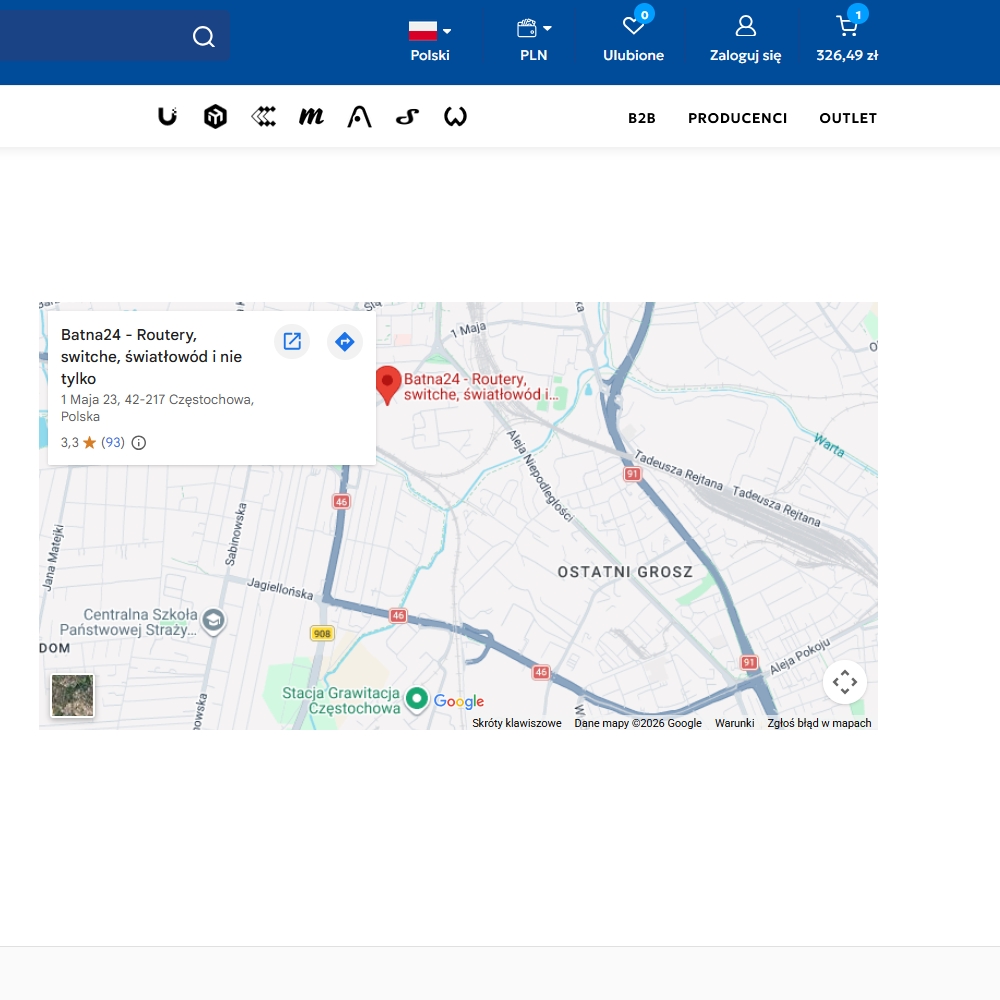The image size is (1000, 1000).
Task: Select the letter A brand logo
Action: click(359, 117)
